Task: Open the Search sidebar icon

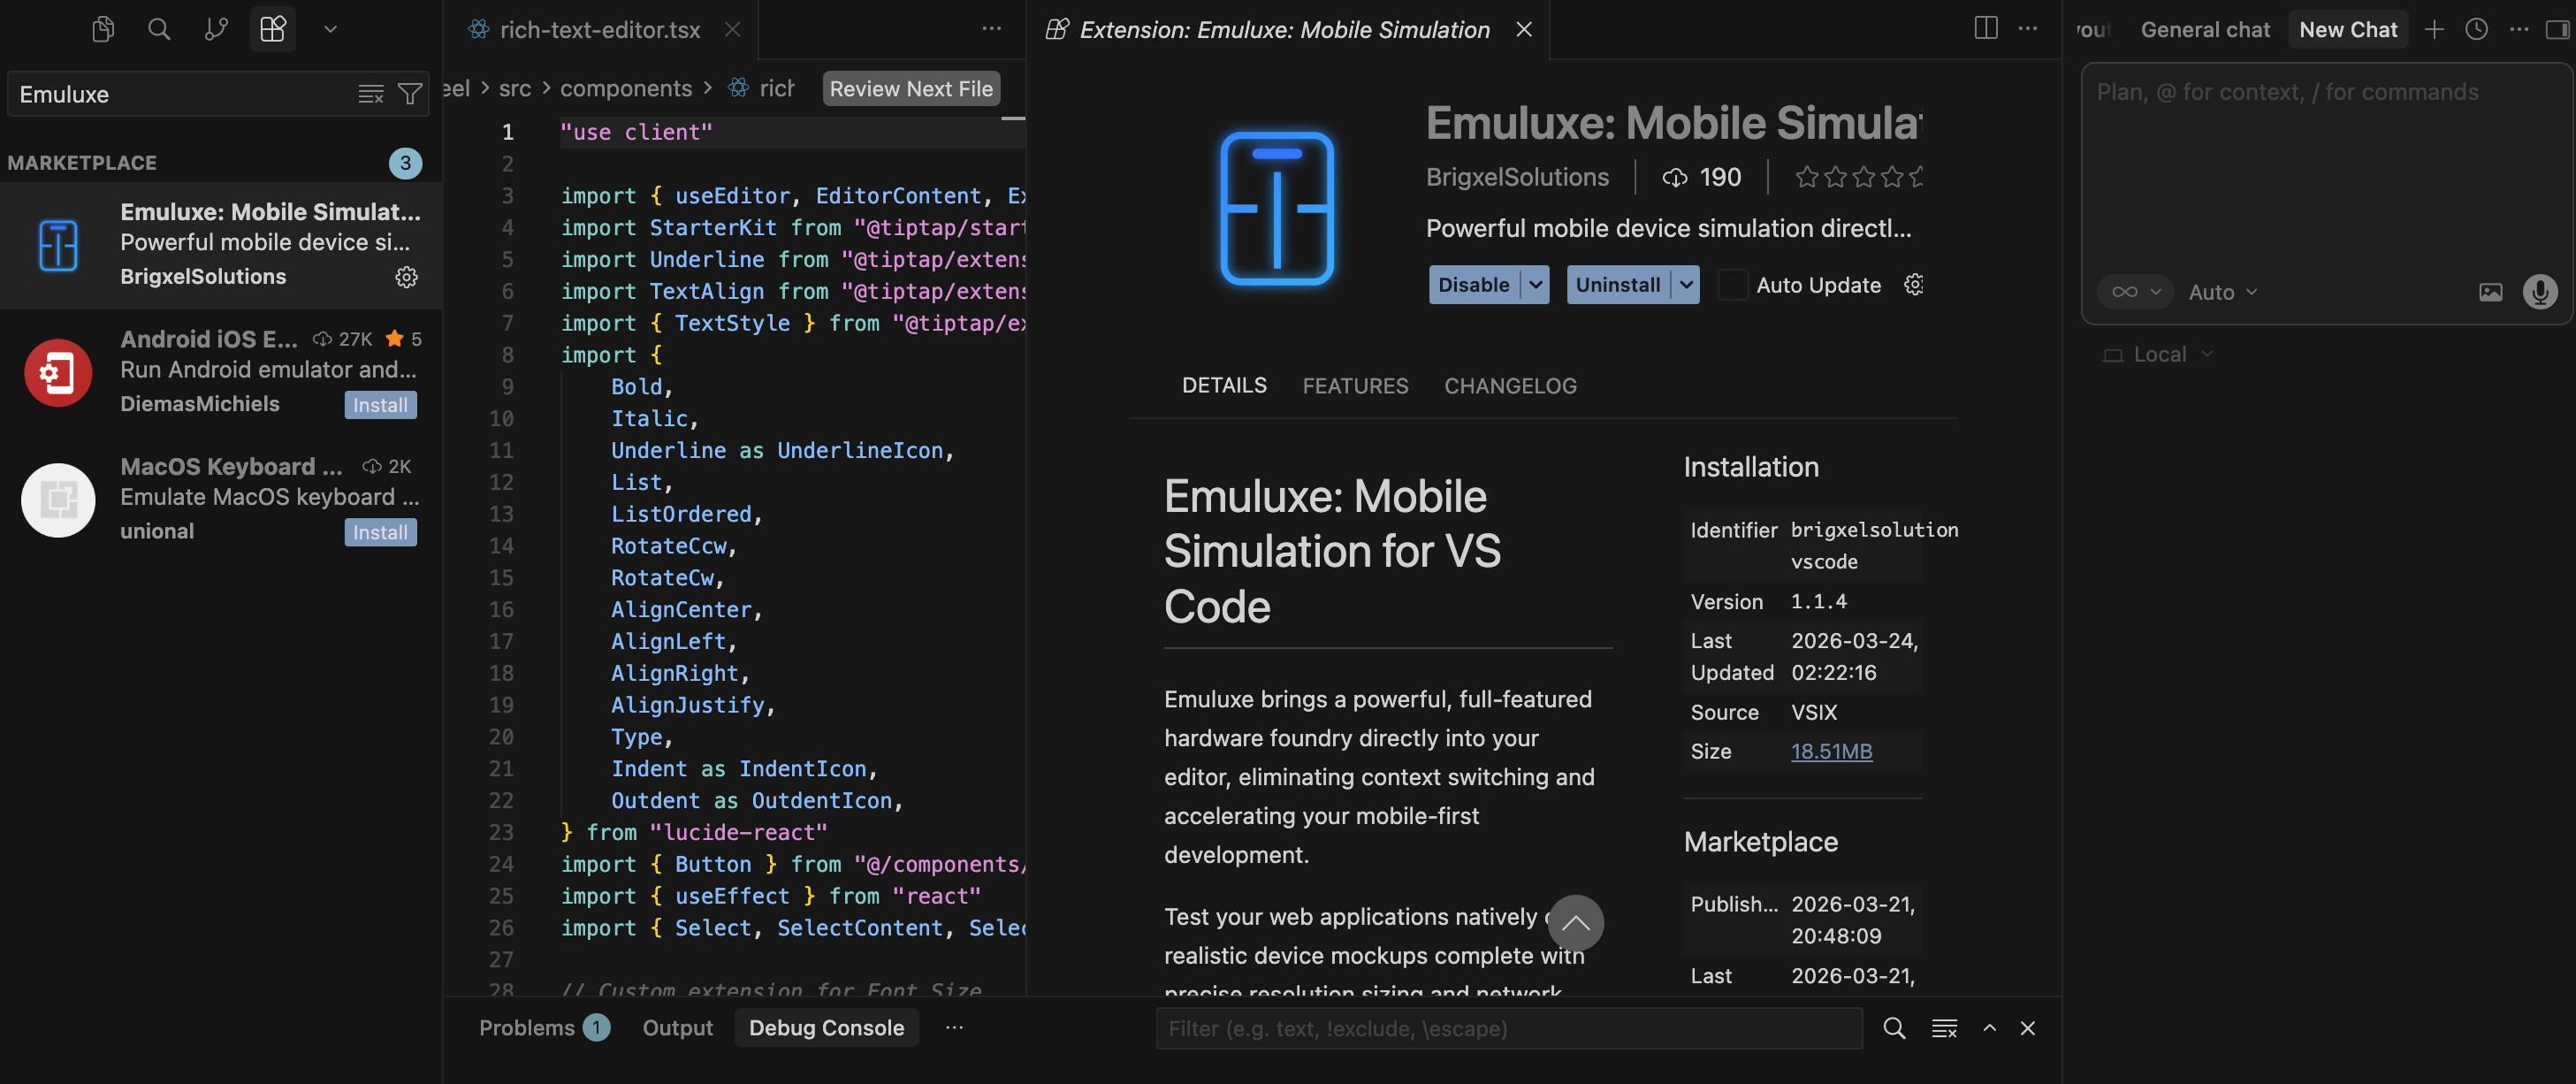Action: click(x=159, y=29)
